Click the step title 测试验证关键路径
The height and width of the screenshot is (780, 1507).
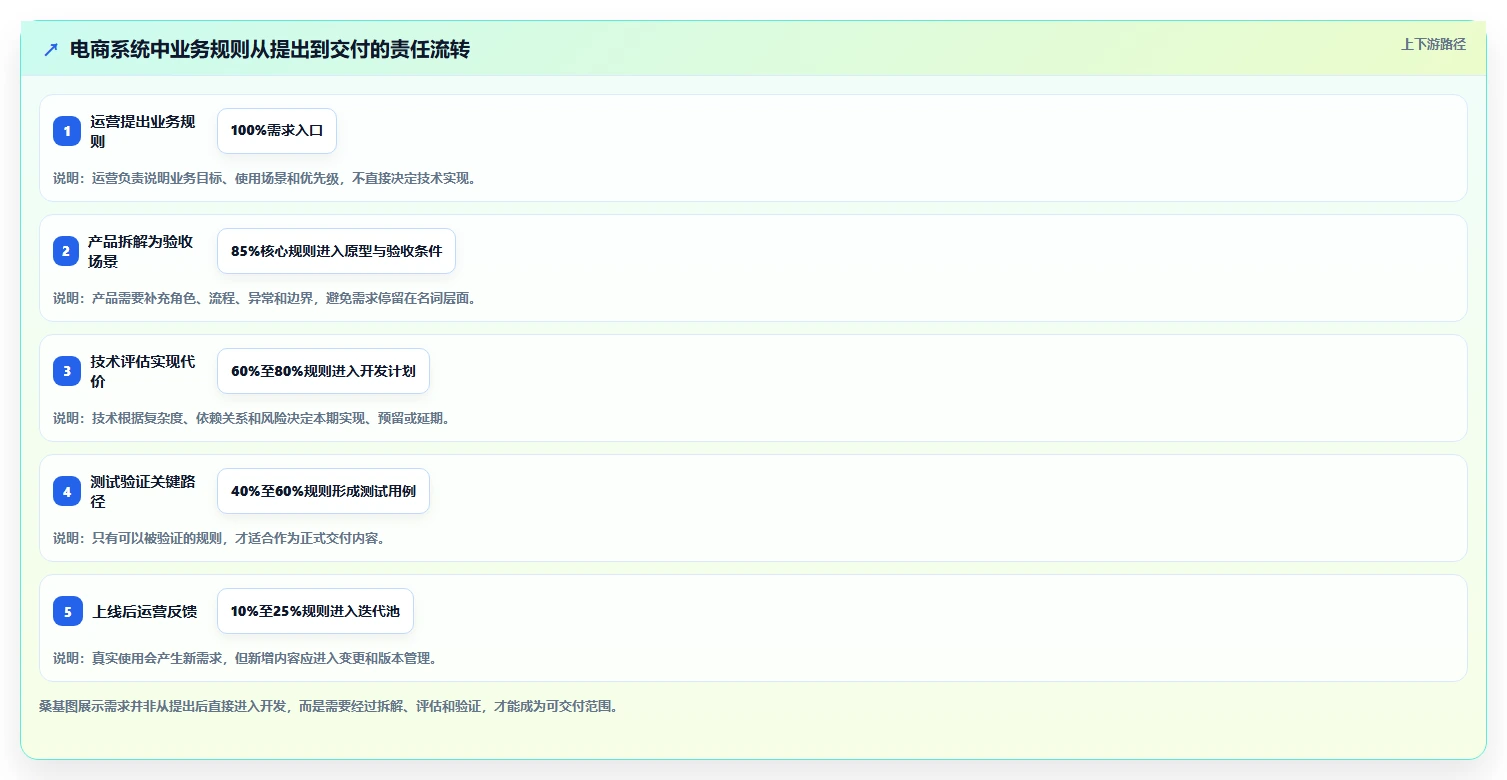click(142, 491)
